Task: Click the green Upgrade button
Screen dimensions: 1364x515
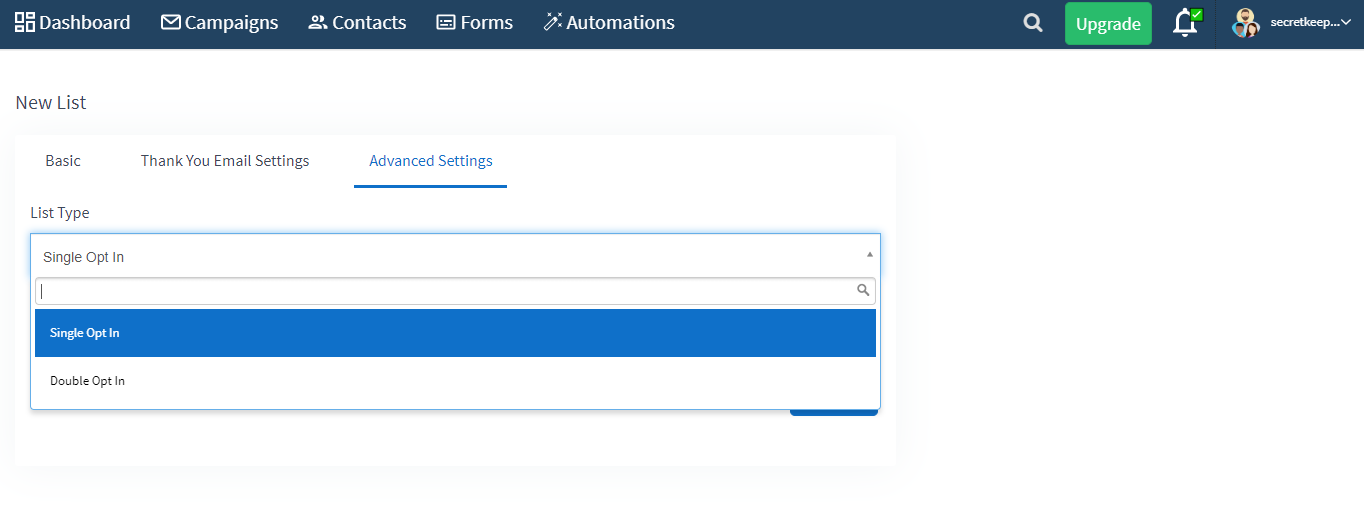Action: tap(1108, 24)
